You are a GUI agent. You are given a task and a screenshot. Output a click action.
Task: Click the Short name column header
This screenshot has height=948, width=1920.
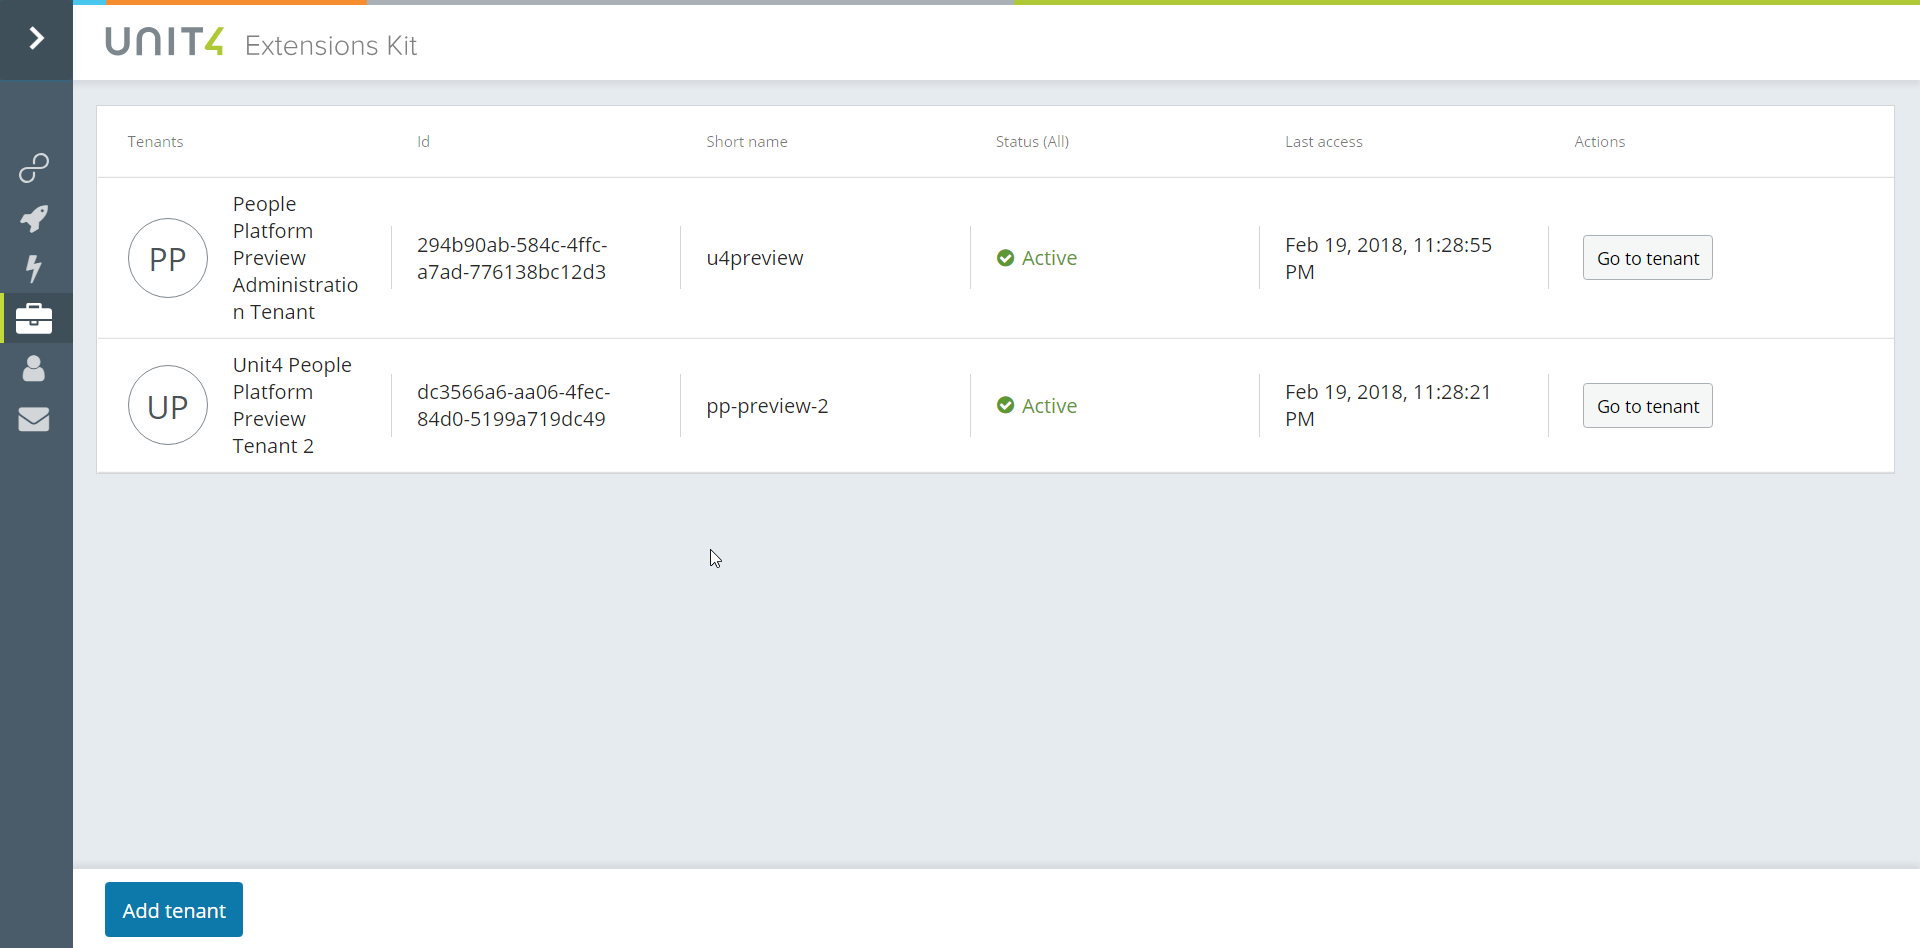coord(747,142)
